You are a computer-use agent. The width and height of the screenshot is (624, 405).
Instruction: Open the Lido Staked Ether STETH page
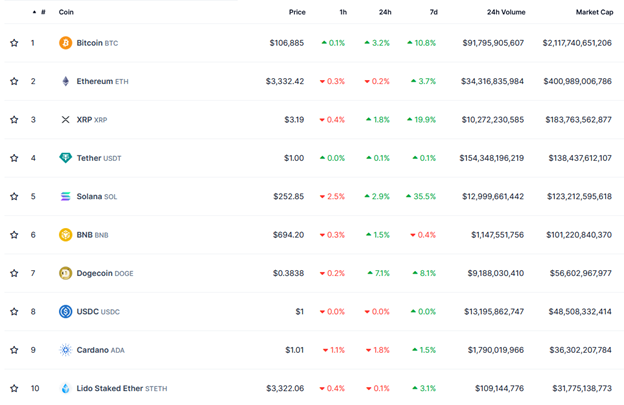point(122,388)
